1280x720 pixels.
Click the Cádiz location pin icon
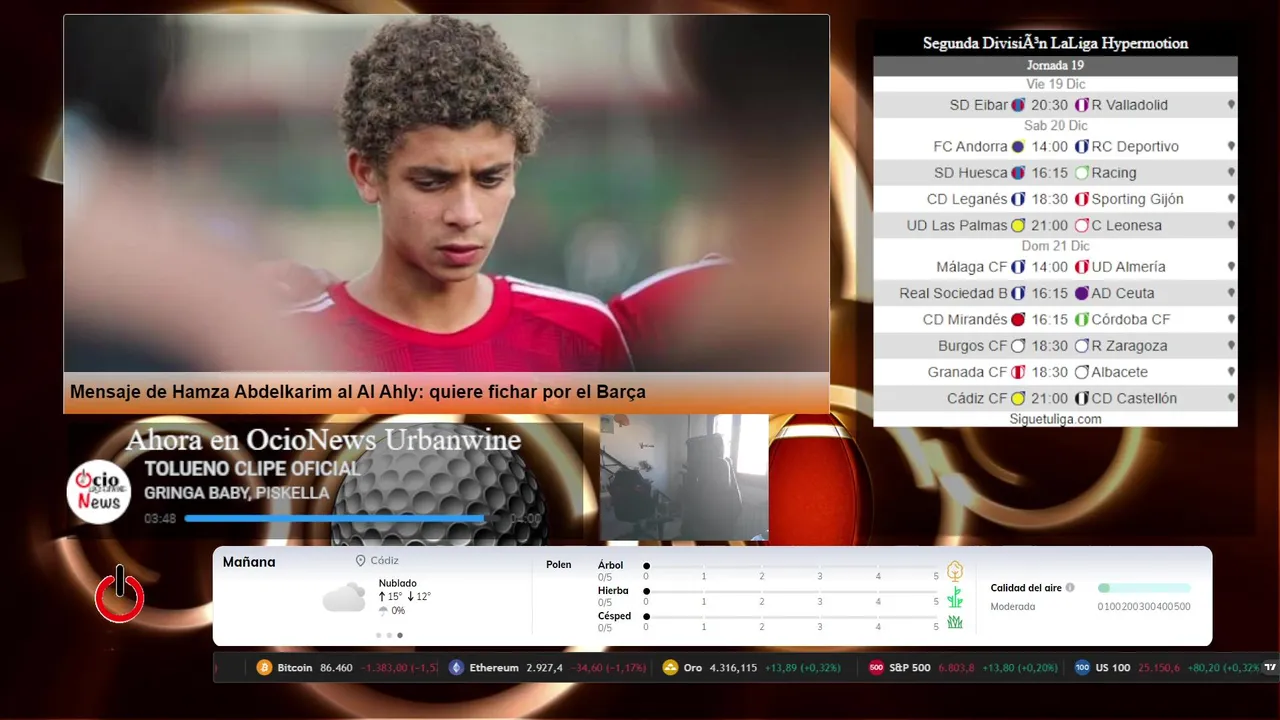(360, 562)
